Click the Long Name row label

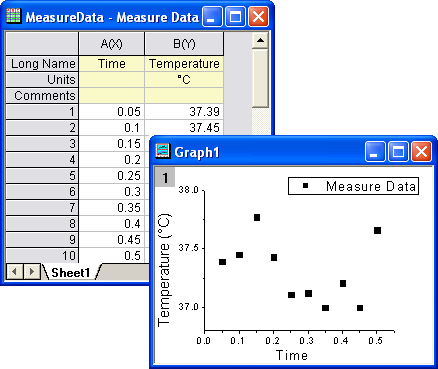42,64
